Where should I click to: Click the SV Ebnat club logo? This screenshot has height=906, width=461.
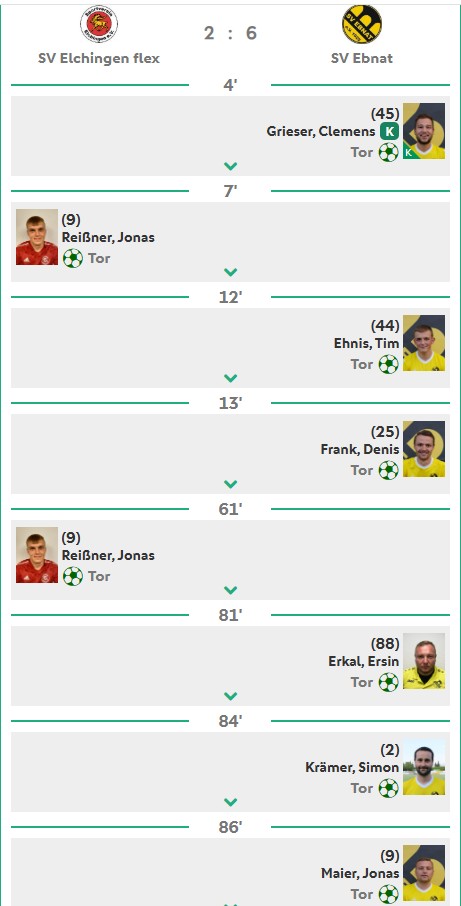pos(362,24)
